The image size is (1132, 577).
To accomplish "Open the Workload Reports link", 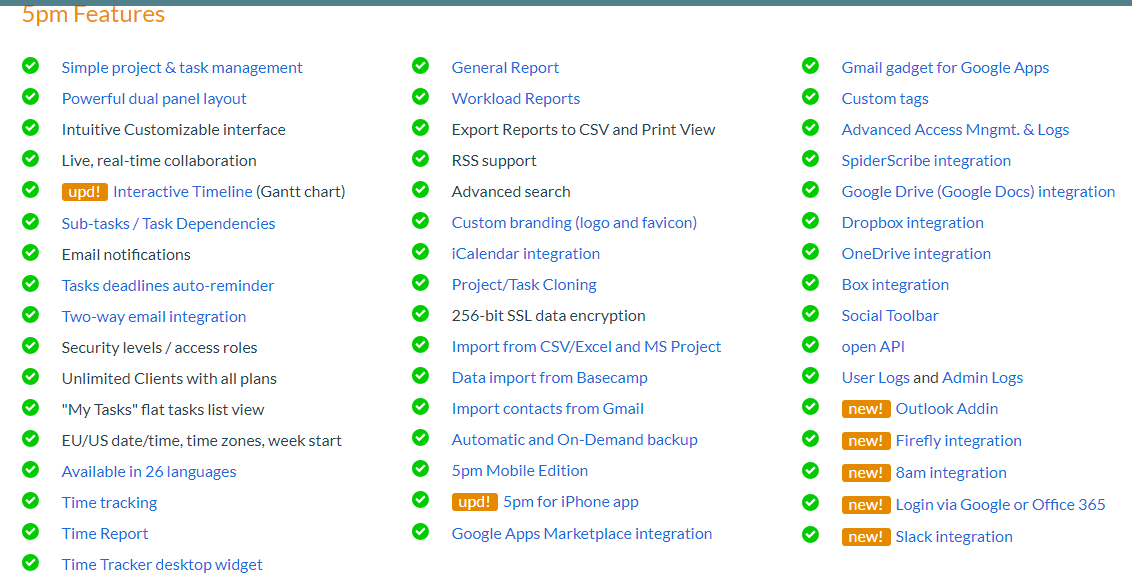I will (515, 99).
